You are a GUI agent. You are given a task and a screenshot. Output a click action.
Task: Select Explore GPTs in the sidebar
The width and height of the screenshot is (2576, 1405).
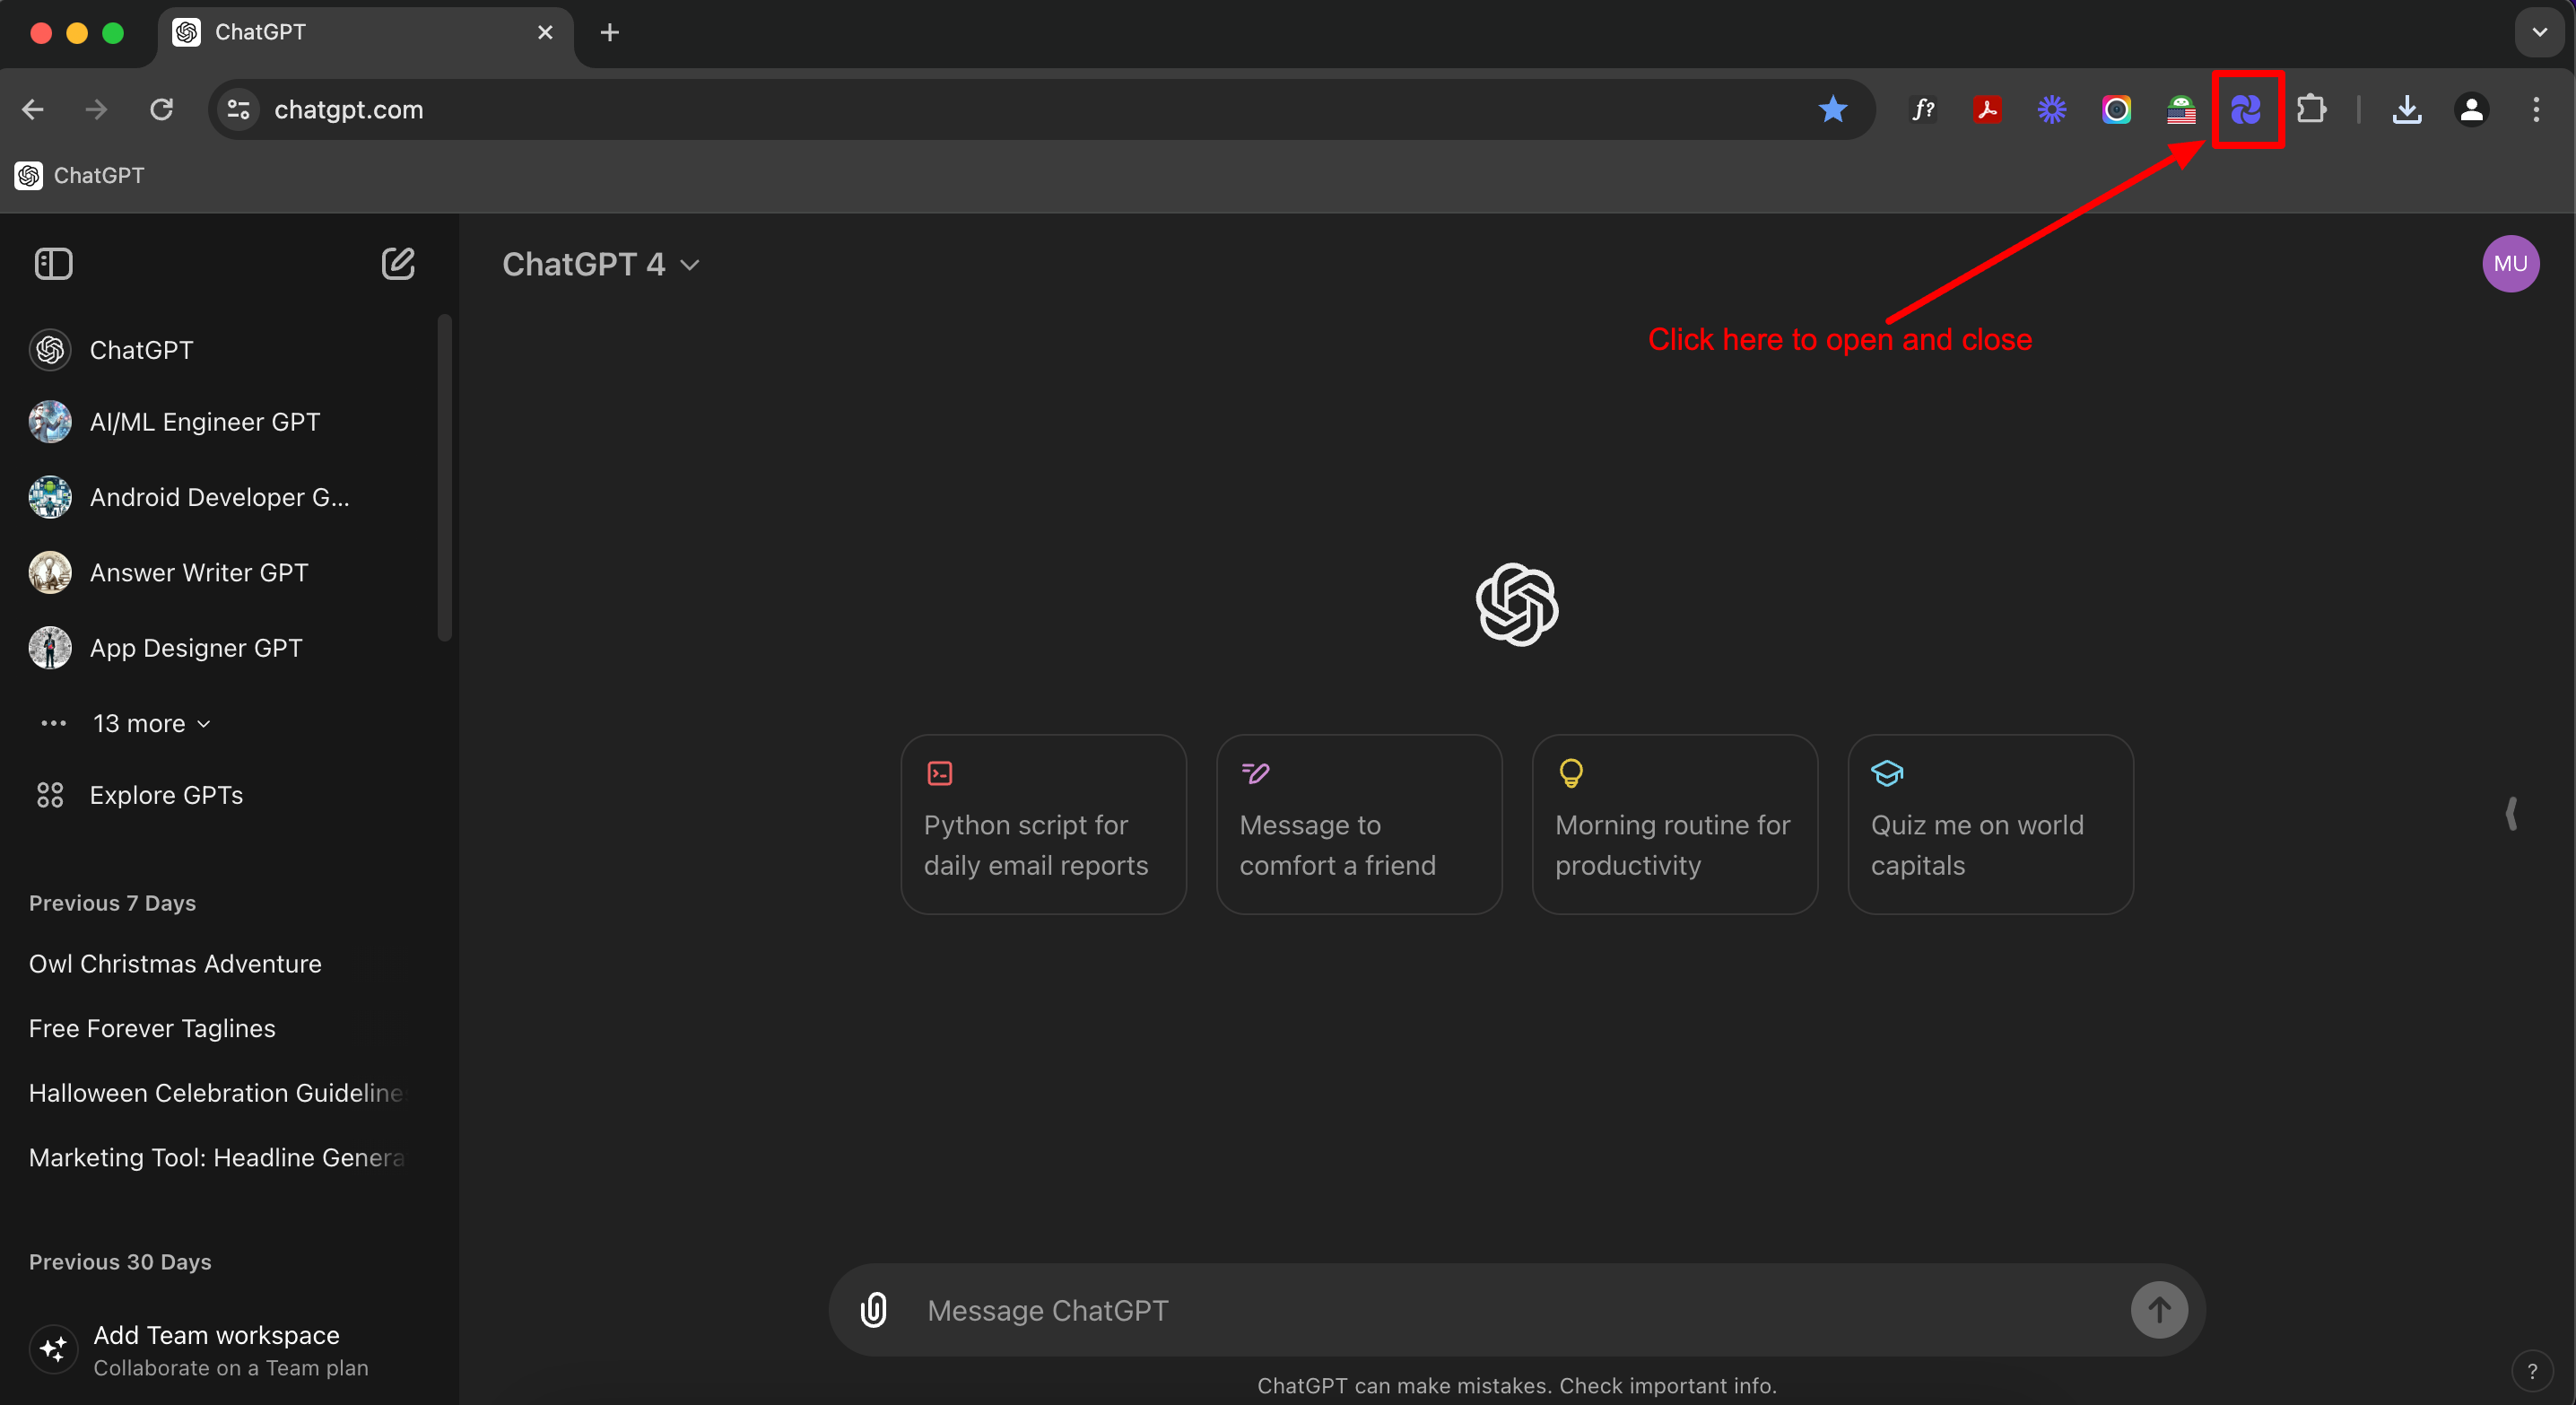[166, 795]
